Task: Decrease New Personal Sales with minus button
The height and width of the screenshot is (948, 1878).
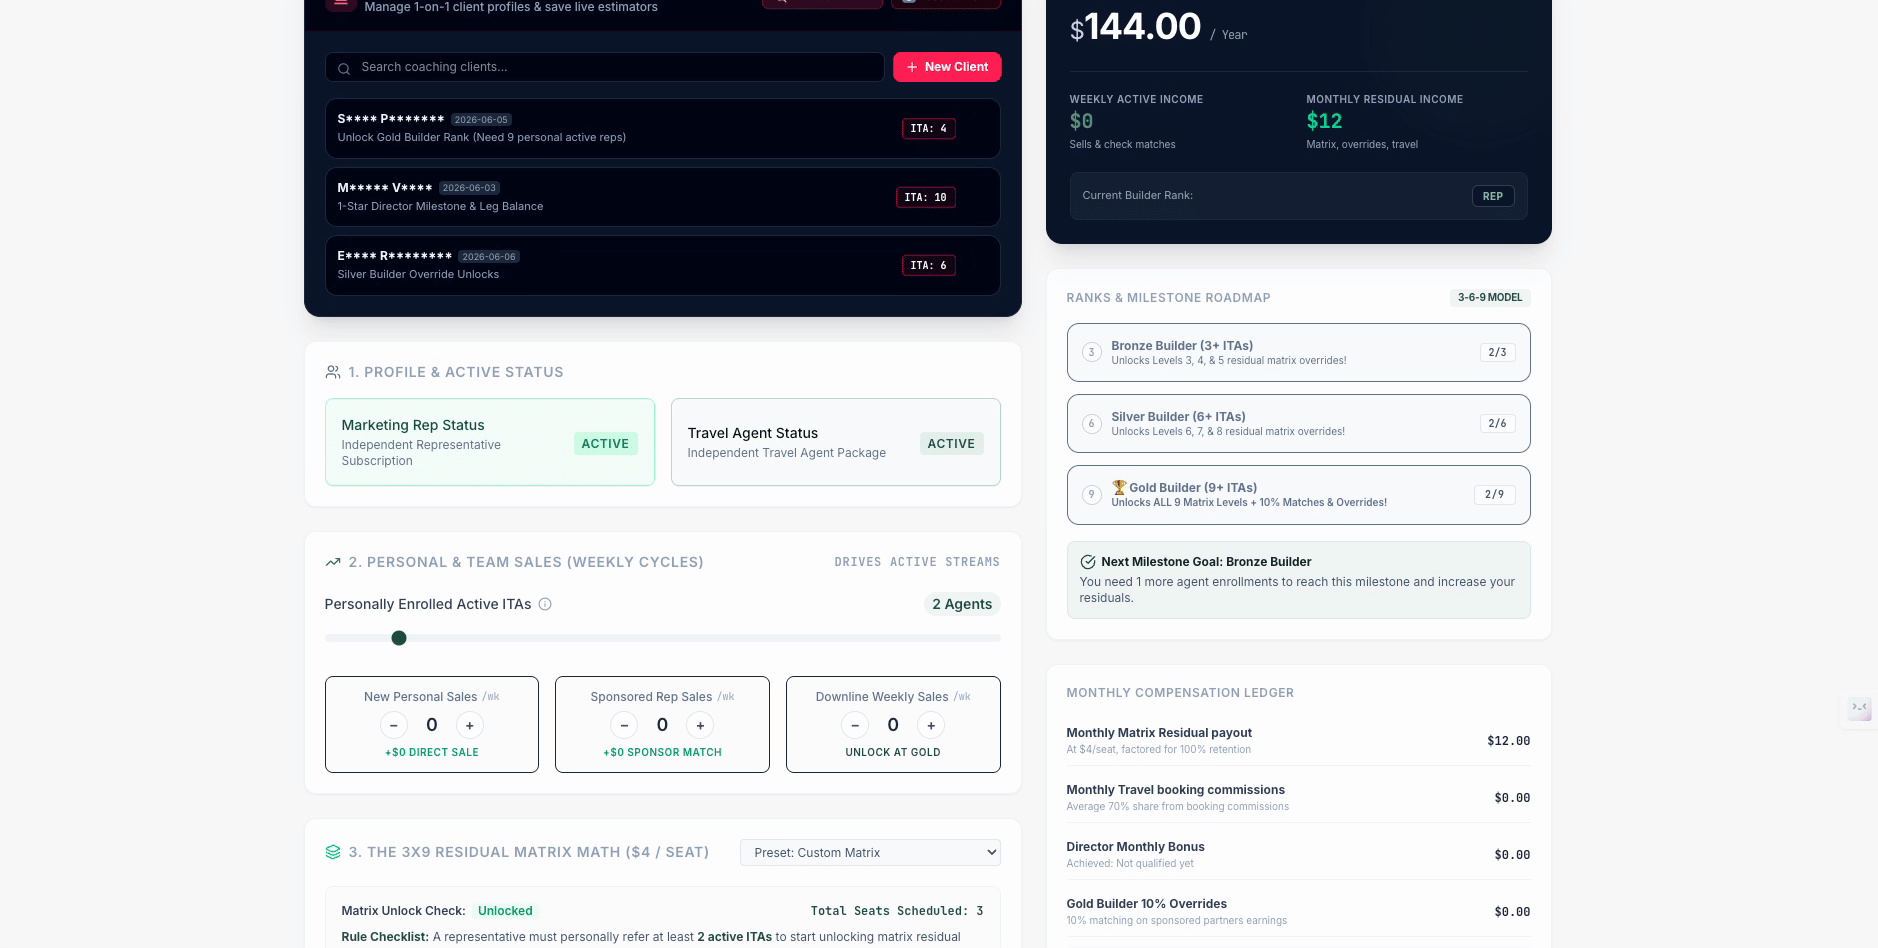Action: coord(394,725)
